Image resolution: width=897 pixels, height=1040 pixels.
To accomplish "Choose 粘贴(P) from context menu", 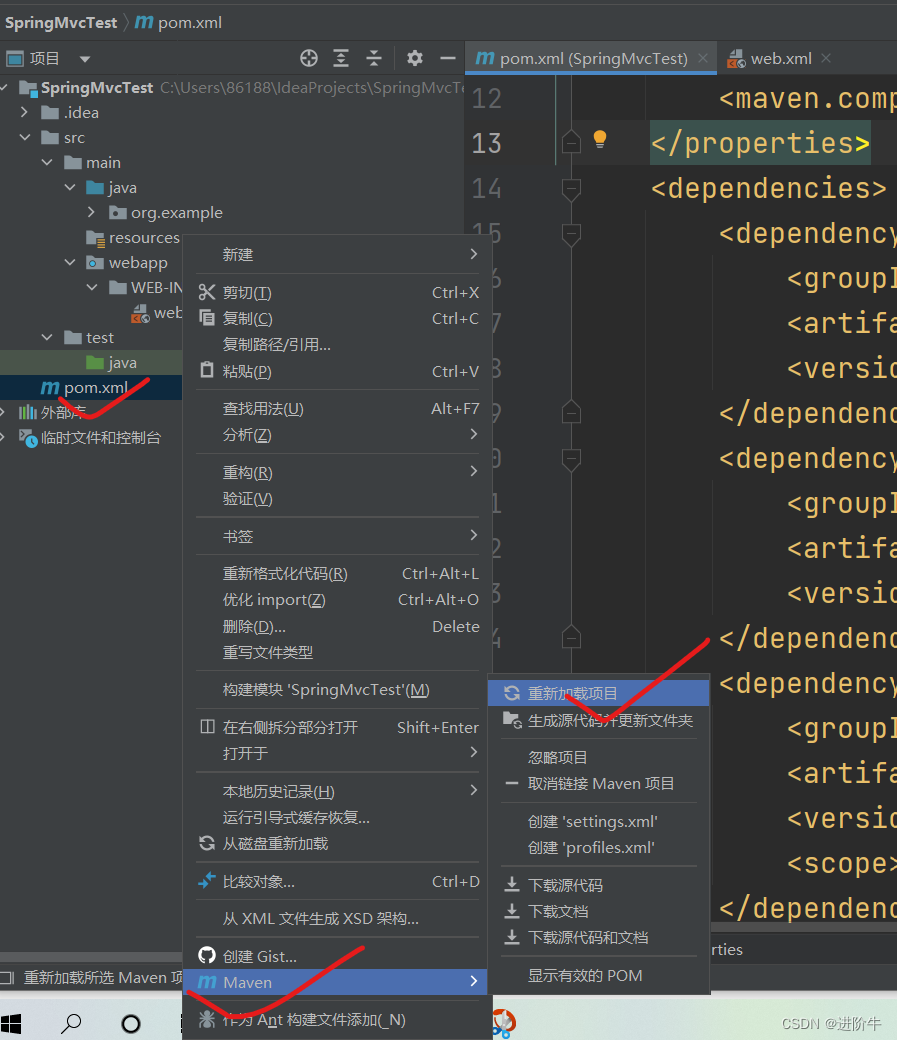I will tap(338, 371).
